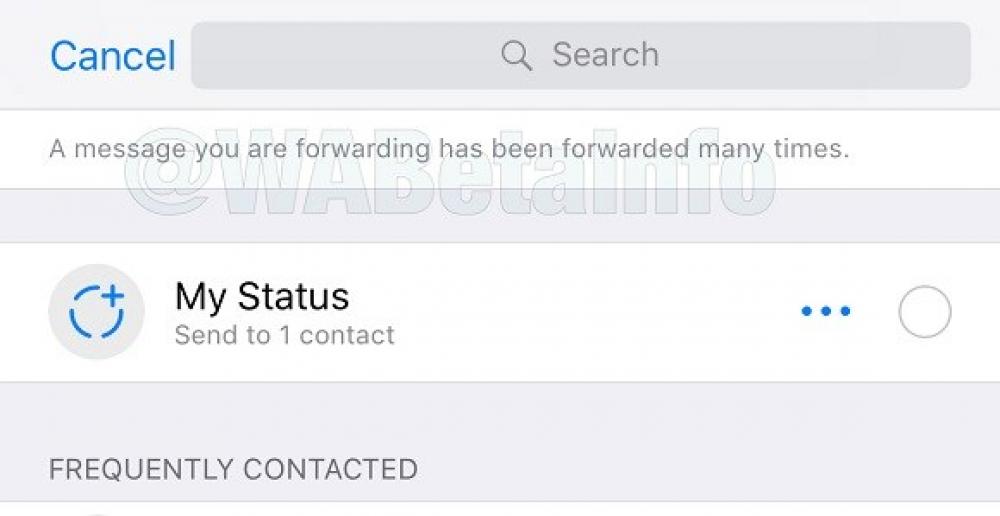Click the plus sign on status icon

point(111,295)
